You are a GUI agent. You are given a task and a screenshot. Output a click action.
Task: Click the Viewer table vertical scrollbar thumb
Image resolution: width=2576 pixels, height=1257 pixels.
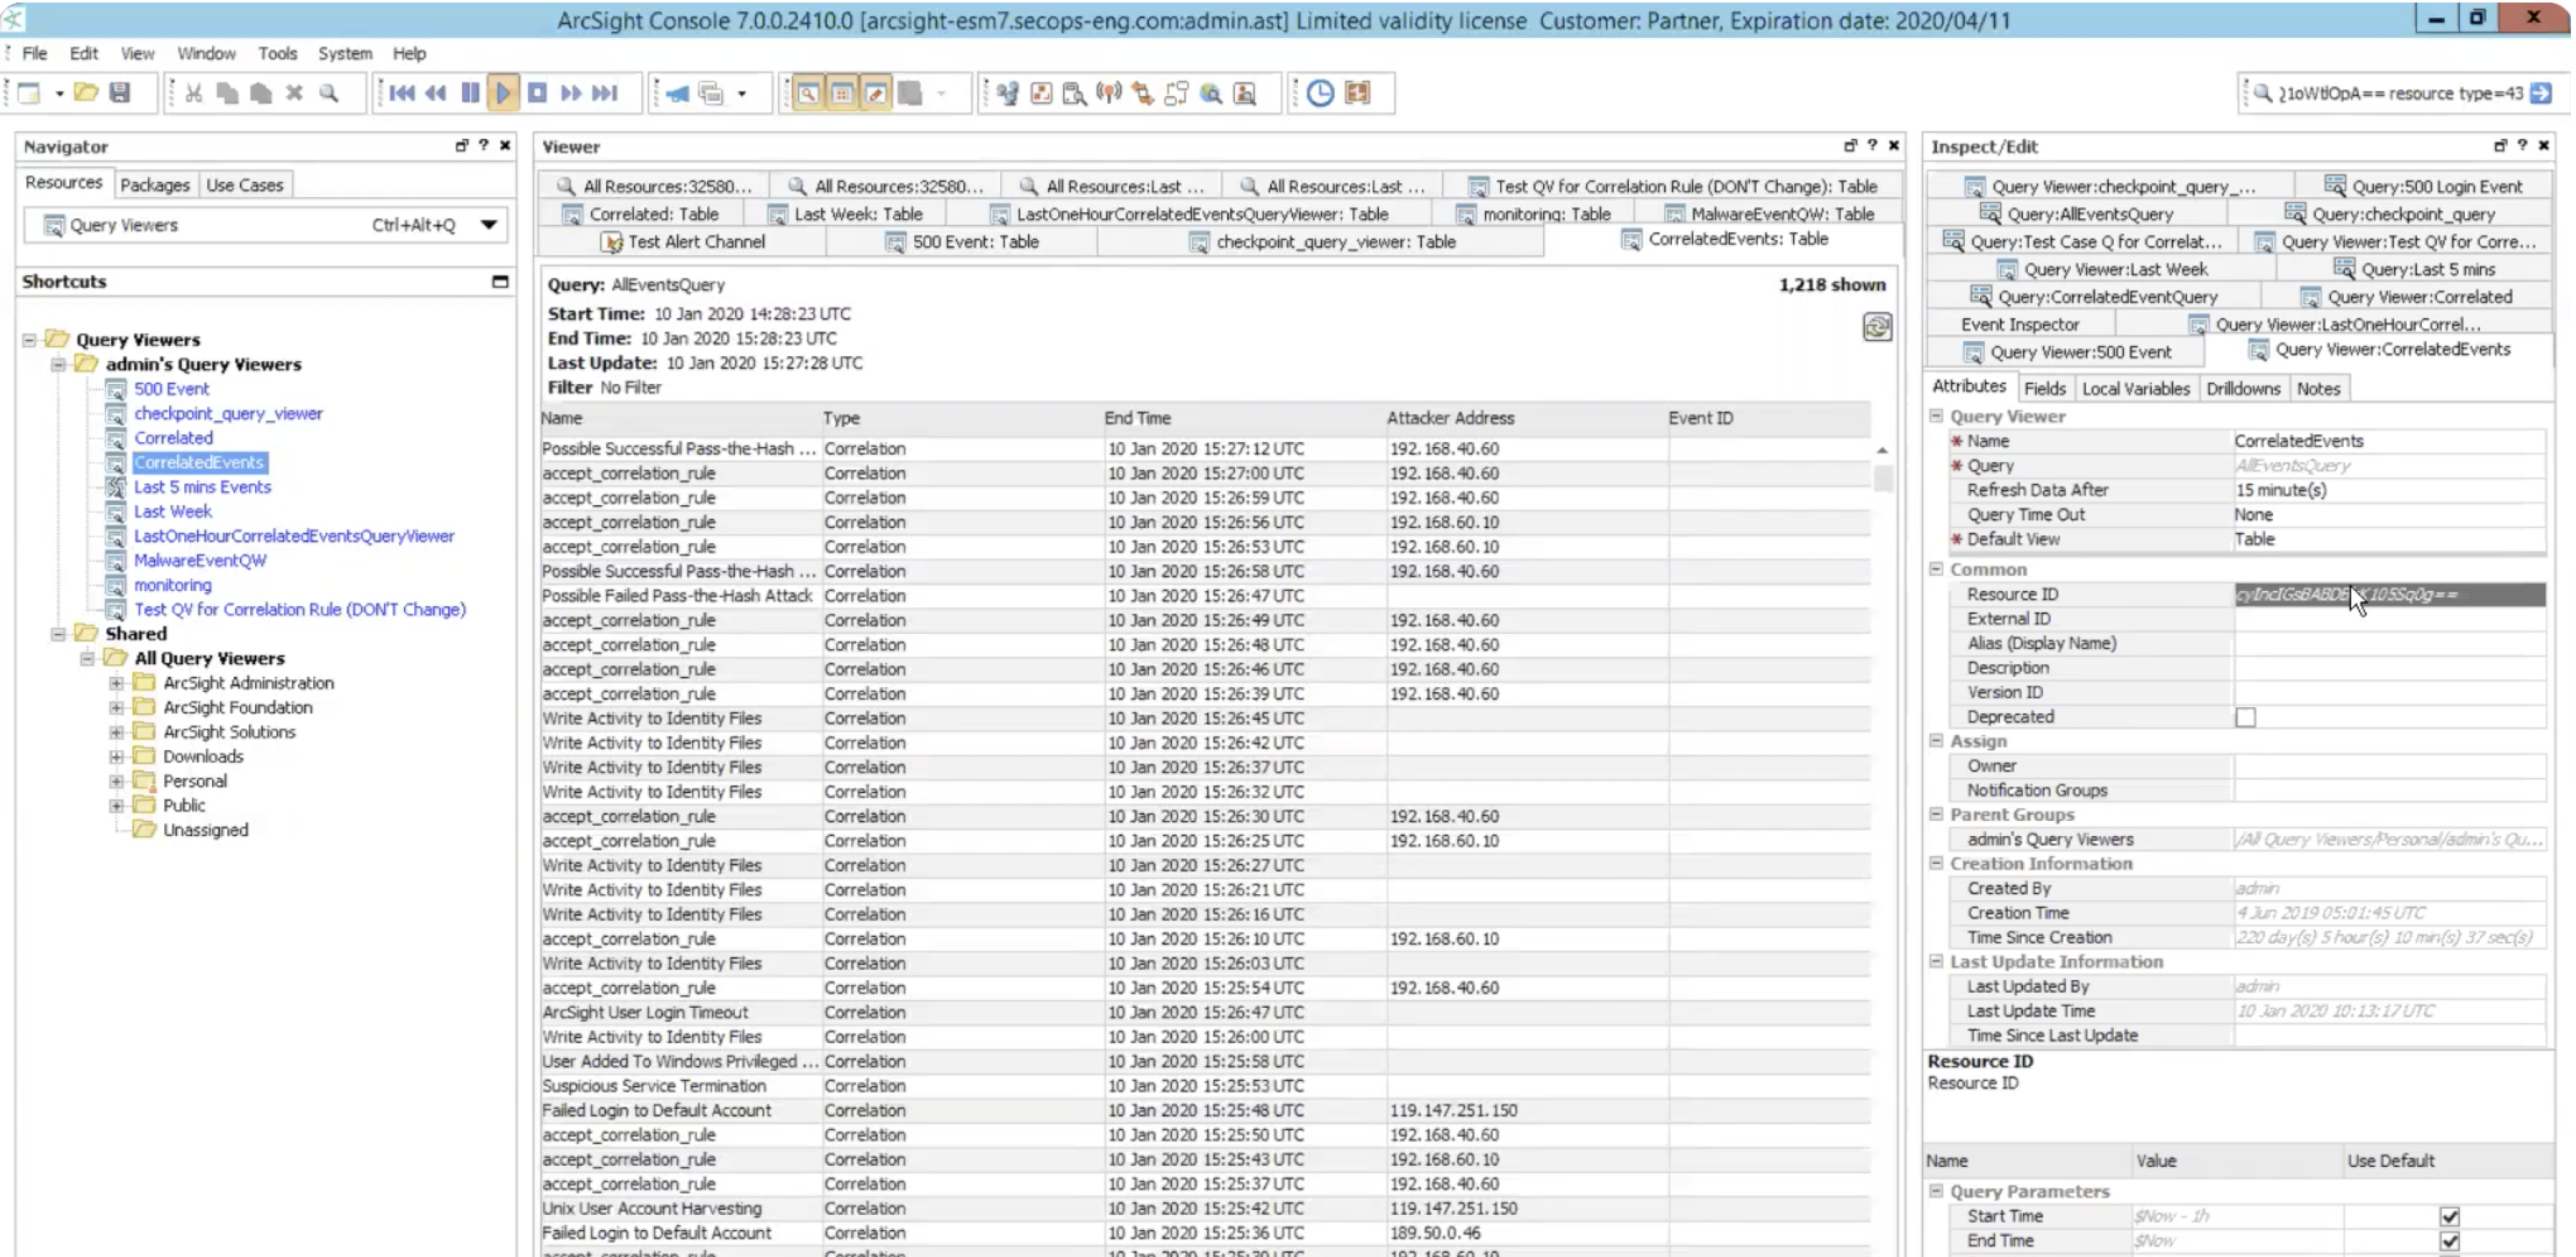(1883, 479)
